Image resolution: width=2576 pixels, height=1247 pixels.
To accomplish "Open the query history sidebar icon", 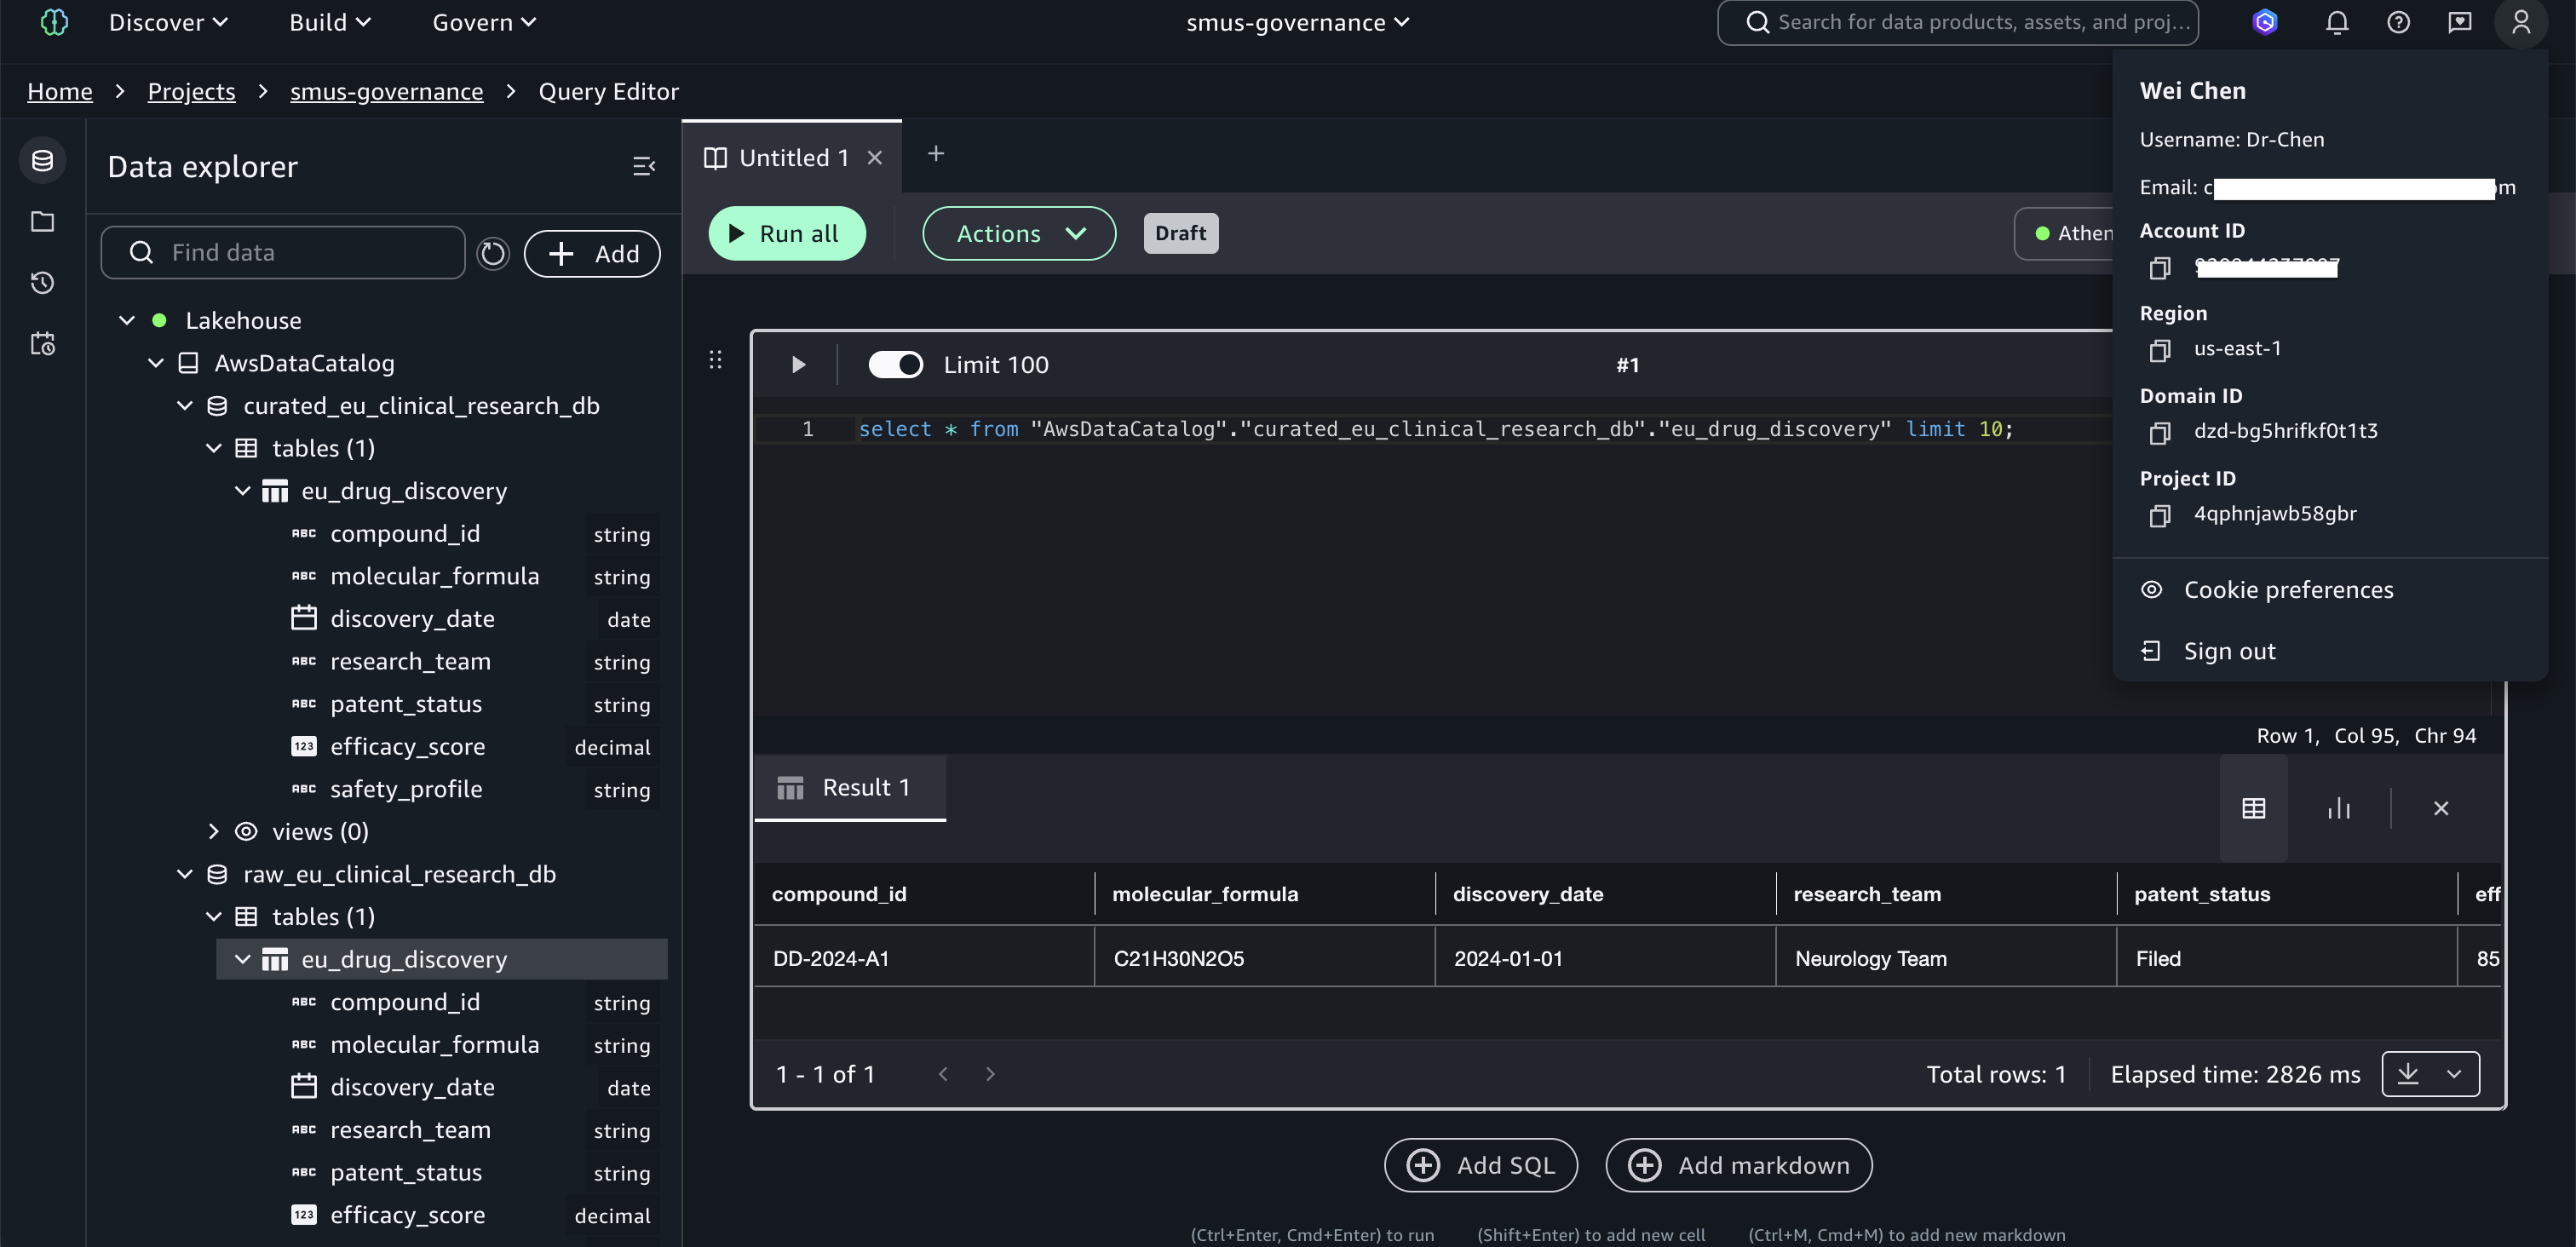I will [x=42, y=283].
